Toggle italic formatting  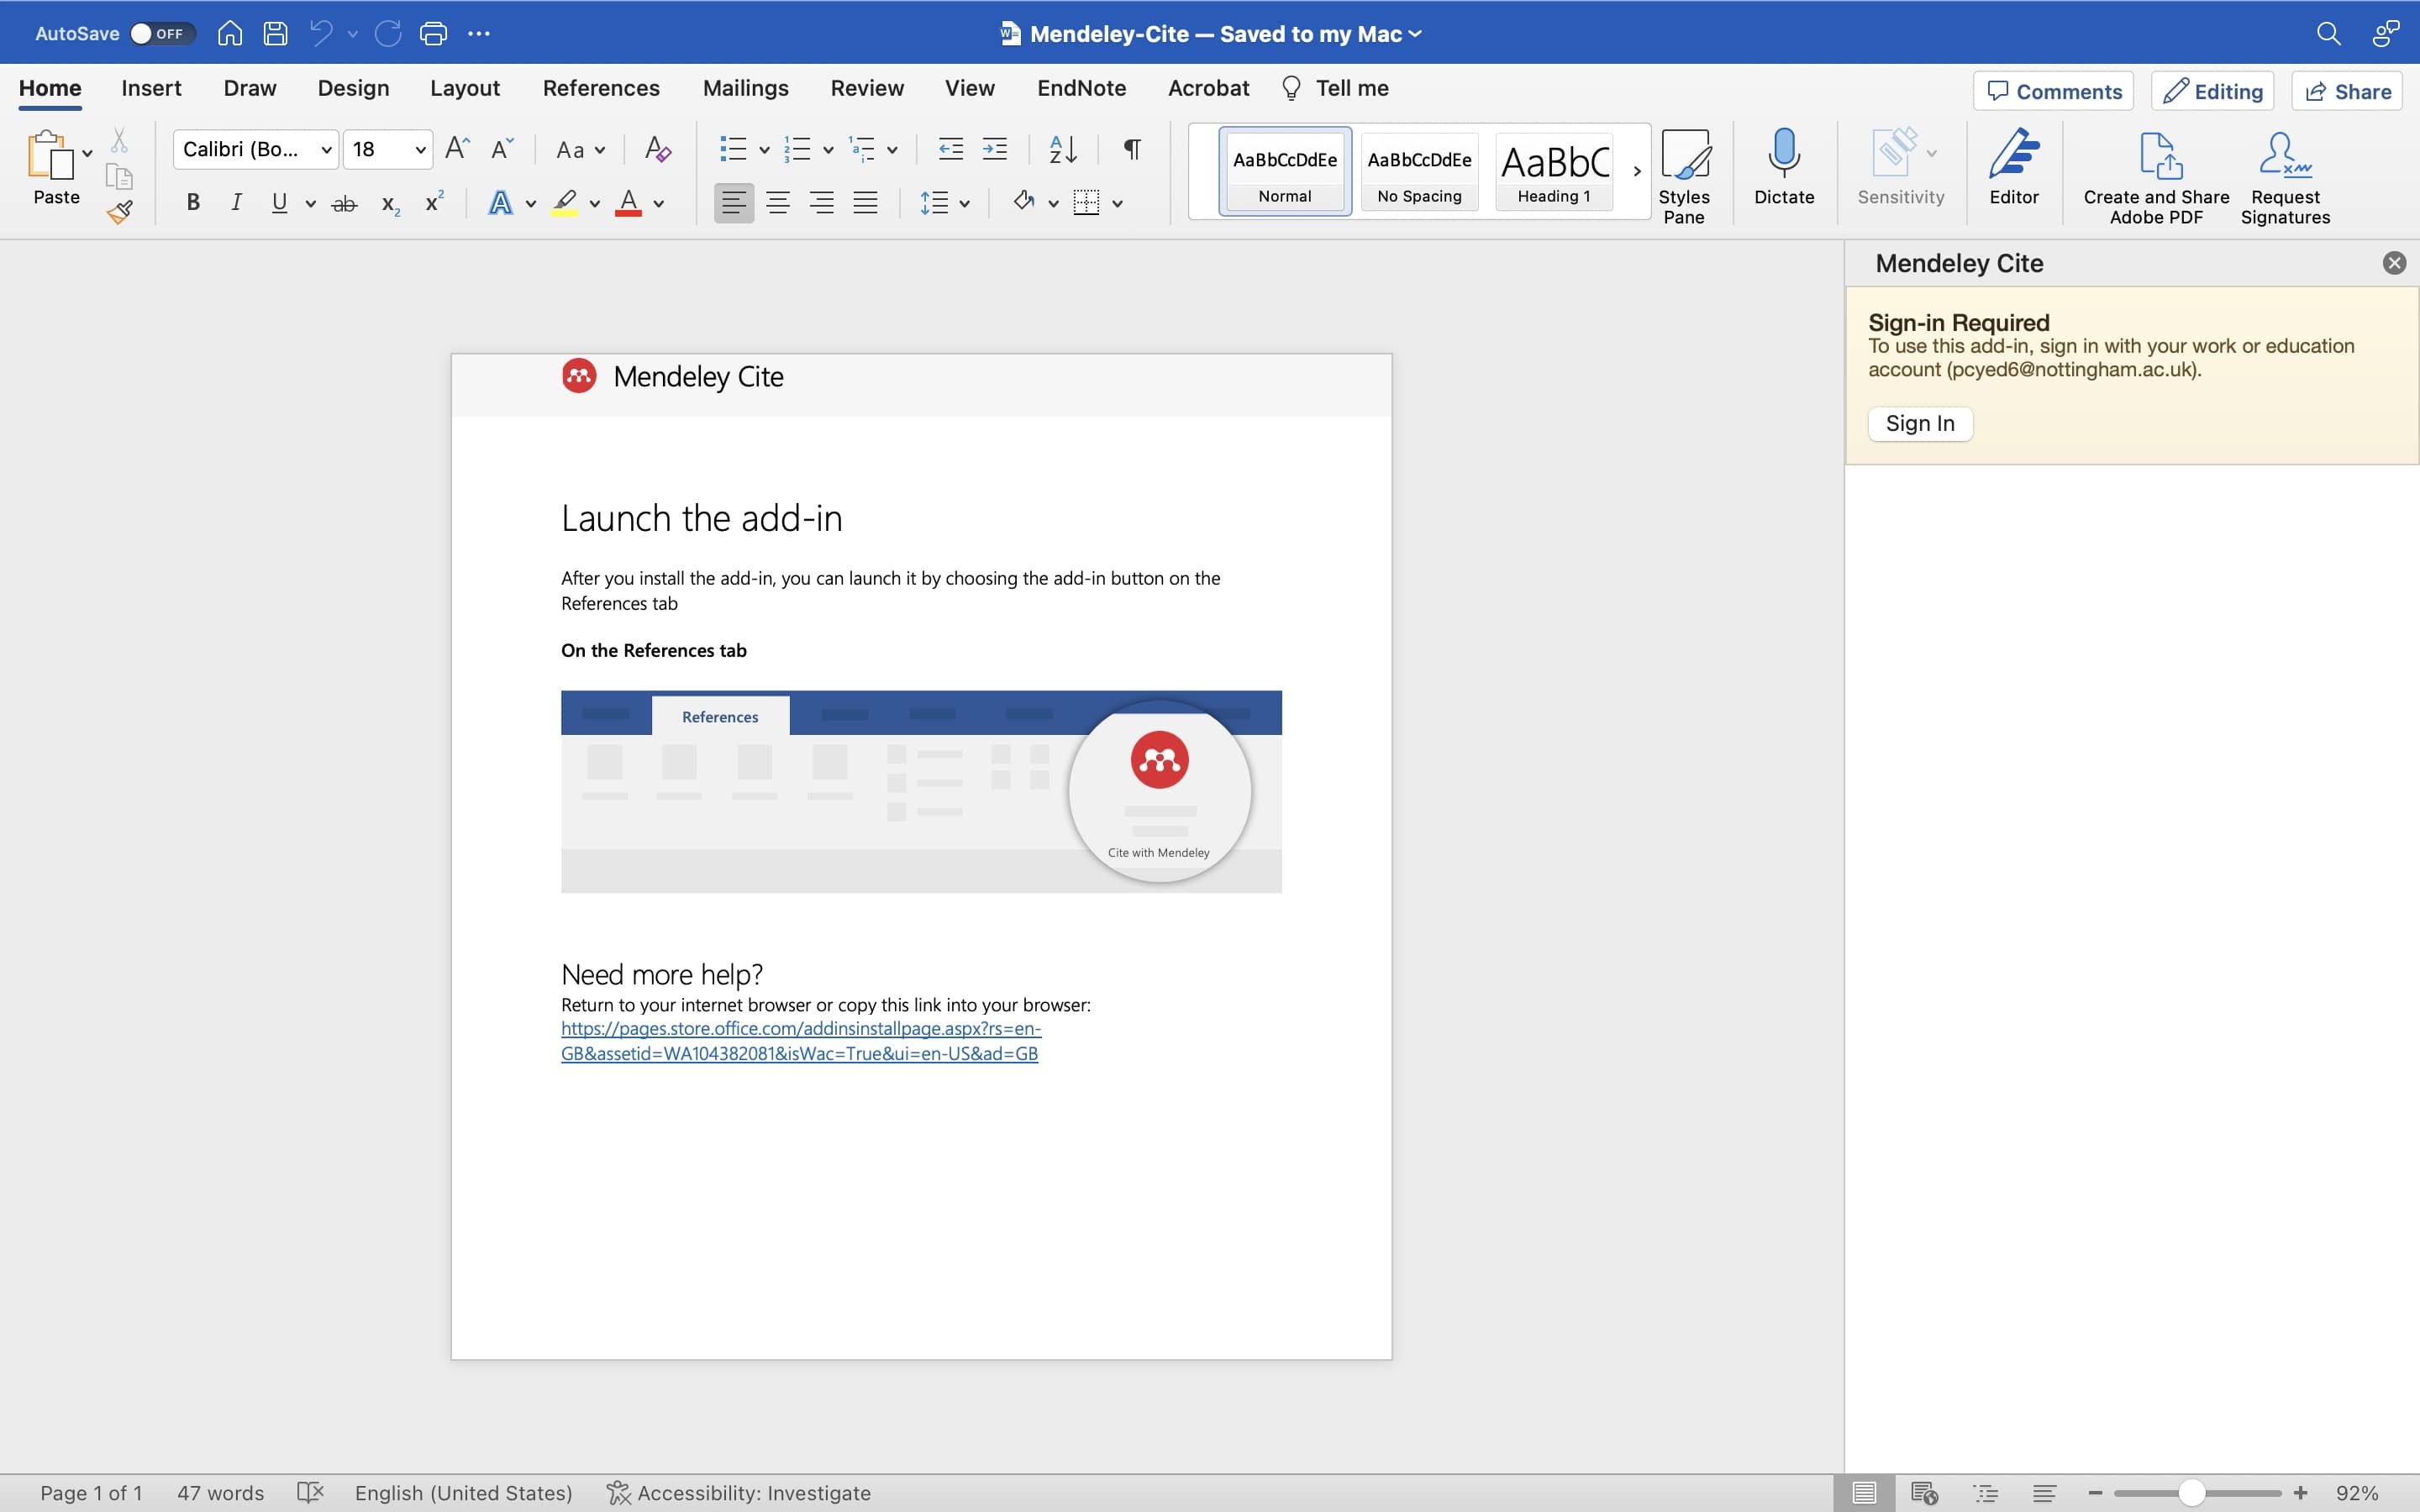[x=236, y=203]
